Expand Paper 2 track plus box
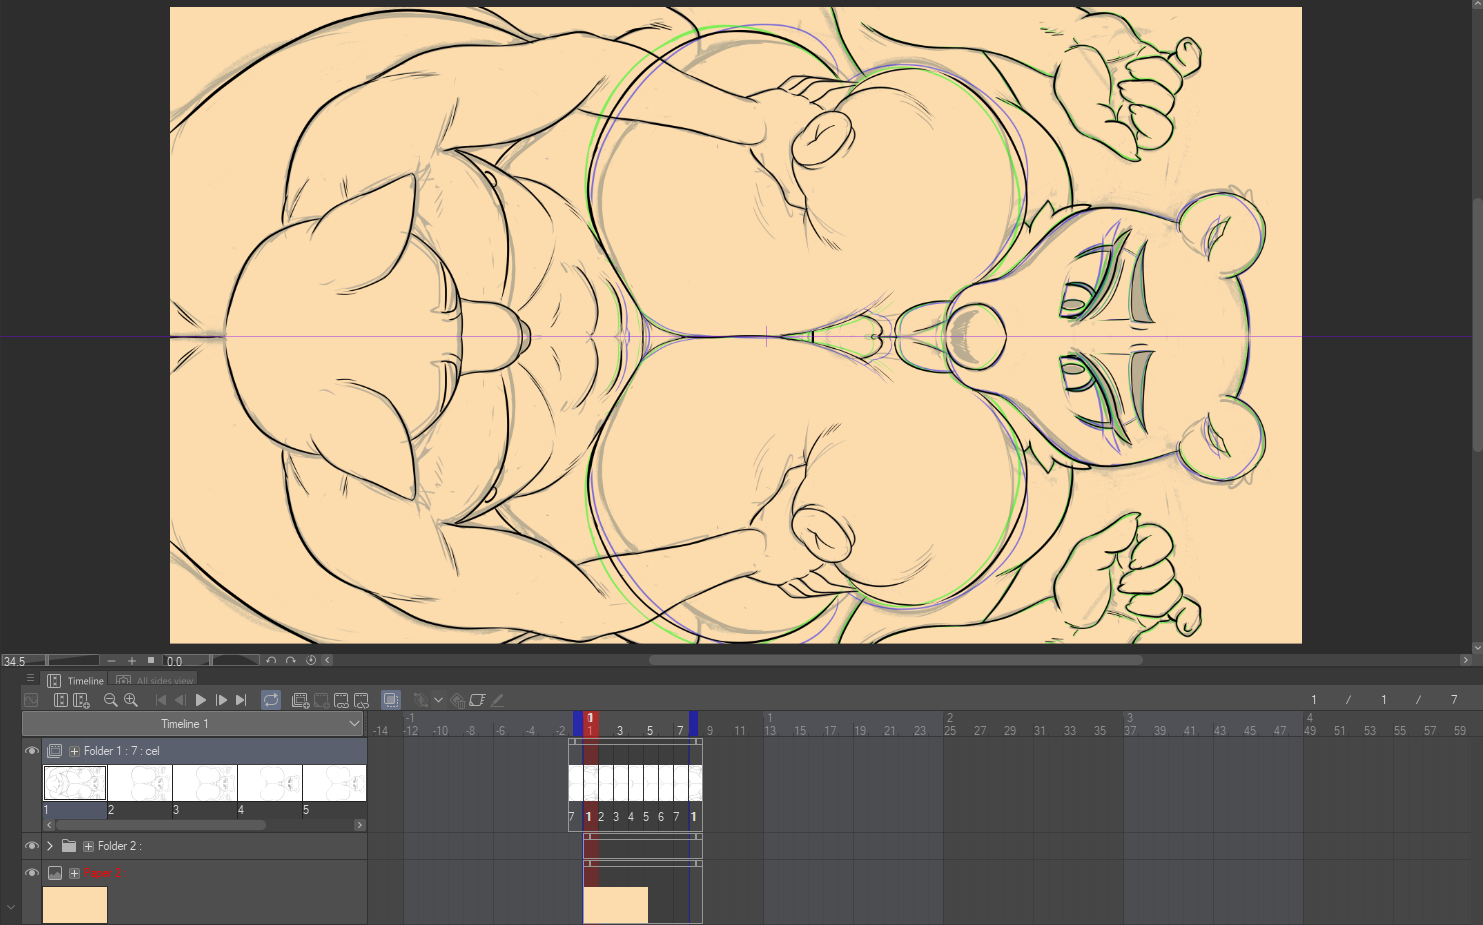1483x925 pixels. click(x=74, y=873)
